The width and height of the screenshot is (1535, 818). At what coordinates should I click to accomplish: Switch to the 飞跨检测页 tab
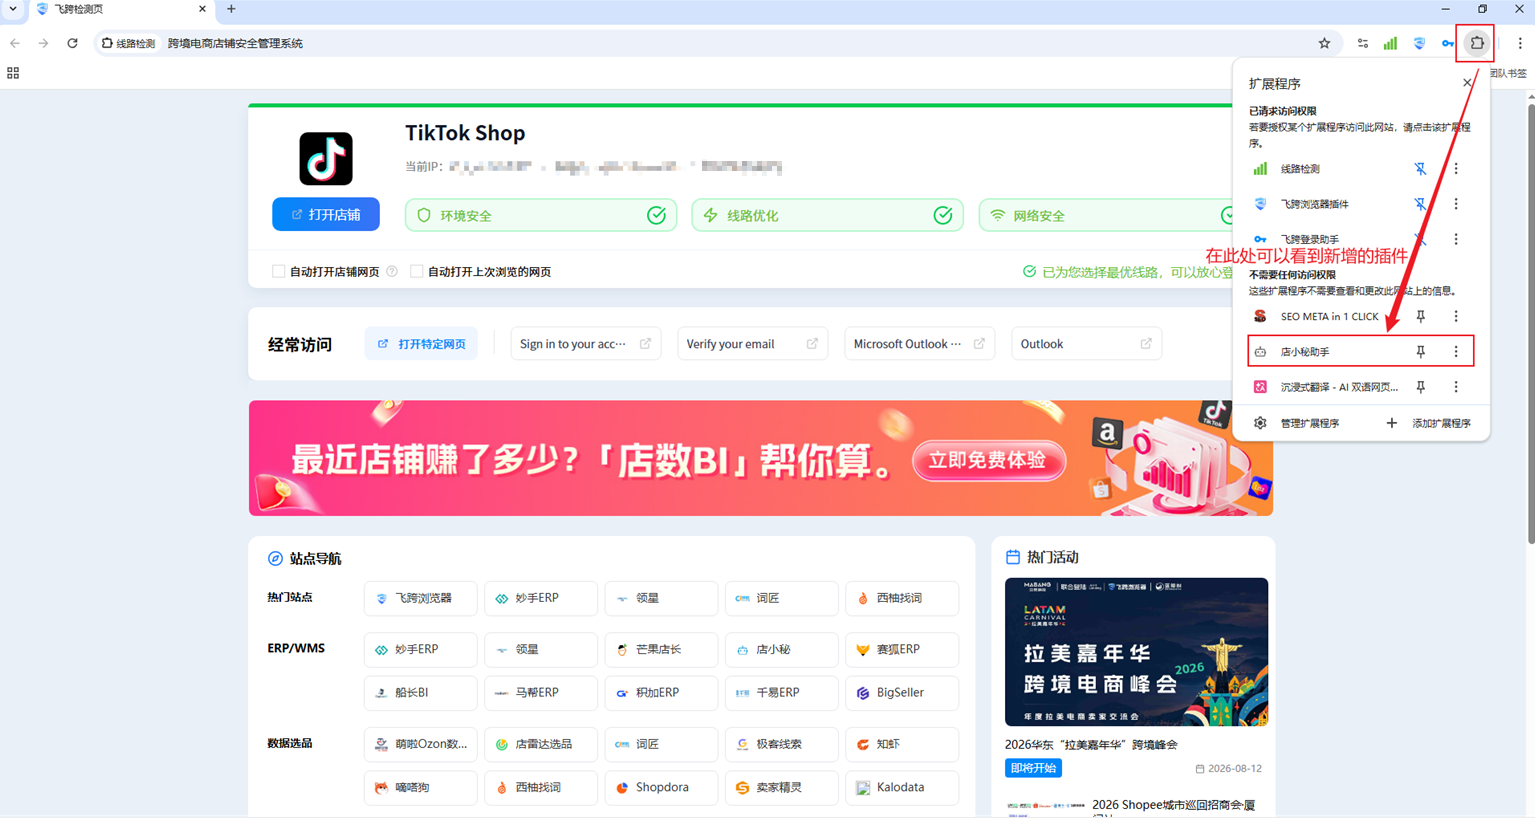click(120, 9)
